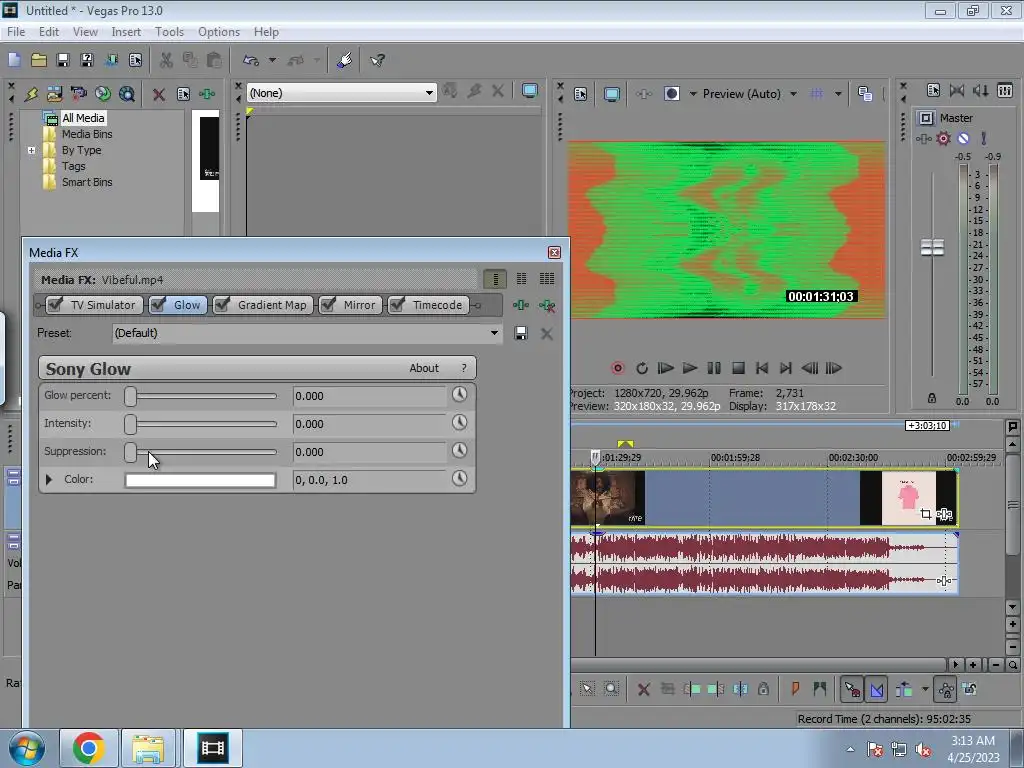Click the Suppression value field
The image size is (1024, 768).
click(370, 452)
